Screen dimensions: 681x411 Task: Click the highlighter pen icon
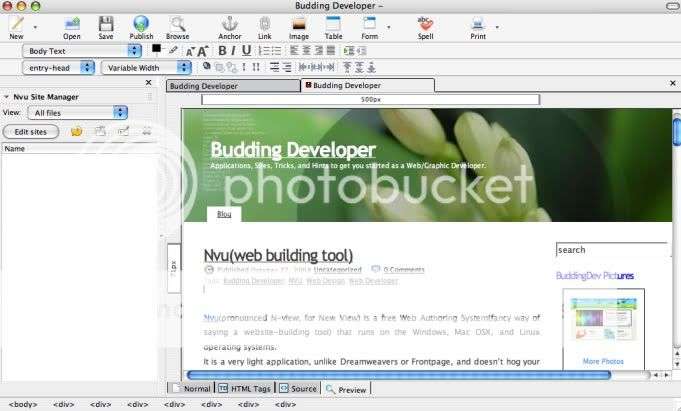click(x=173, y=50)
